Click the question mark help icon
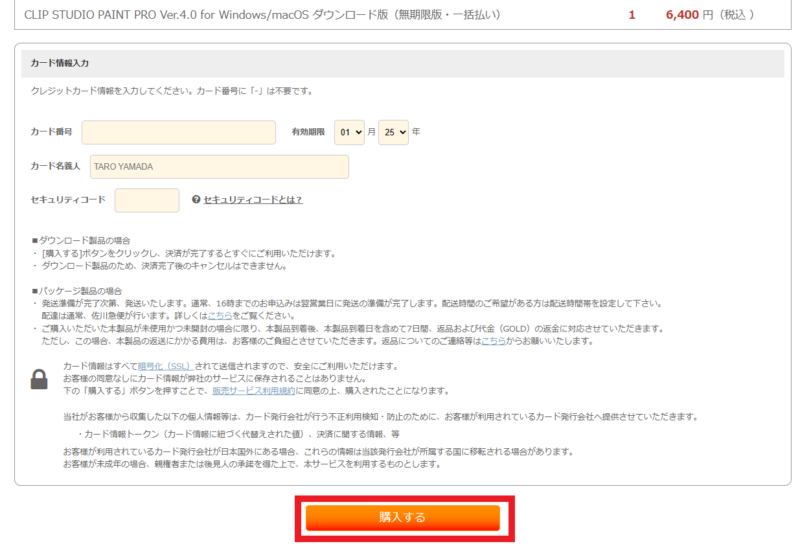The image size is (800, 546). point(196,200)
